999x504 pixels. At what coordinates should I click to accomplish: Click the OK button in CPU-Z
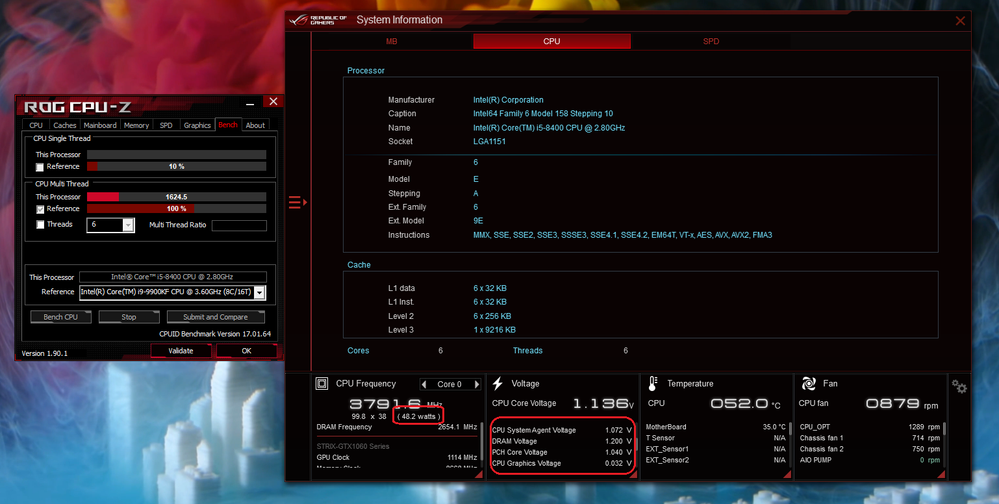coord(247,351)
